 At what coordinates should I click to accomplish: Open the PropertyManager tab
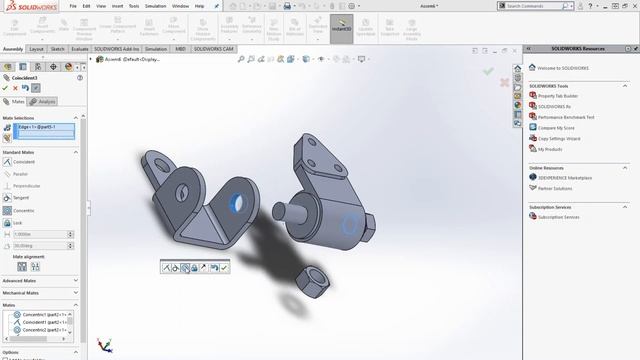point(23,67)
